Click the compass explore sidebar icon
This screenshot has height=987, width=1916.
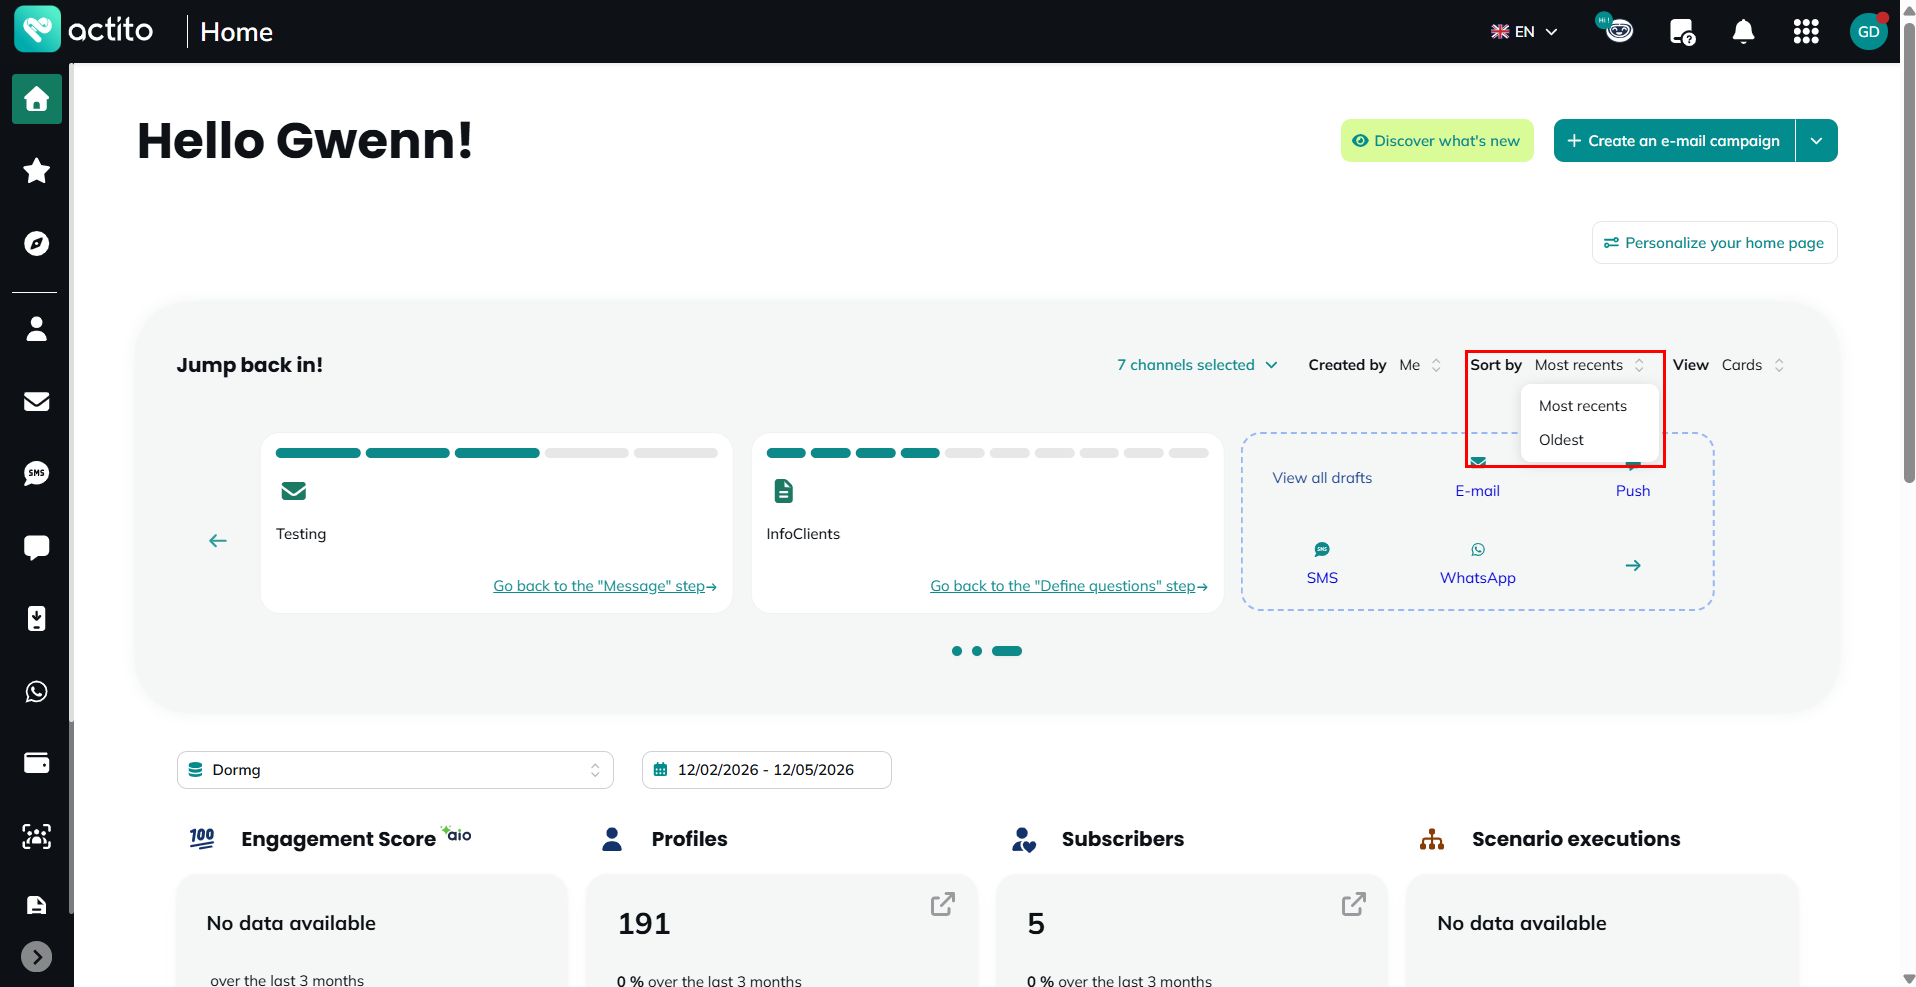[37, 243]
